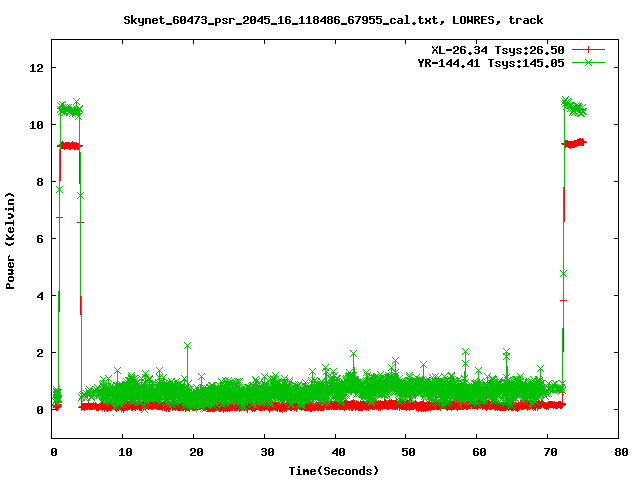Click the Time(Seconds) x-axis label
The height and width of the screenshot is (480, 640).
[x=333, y=471]
